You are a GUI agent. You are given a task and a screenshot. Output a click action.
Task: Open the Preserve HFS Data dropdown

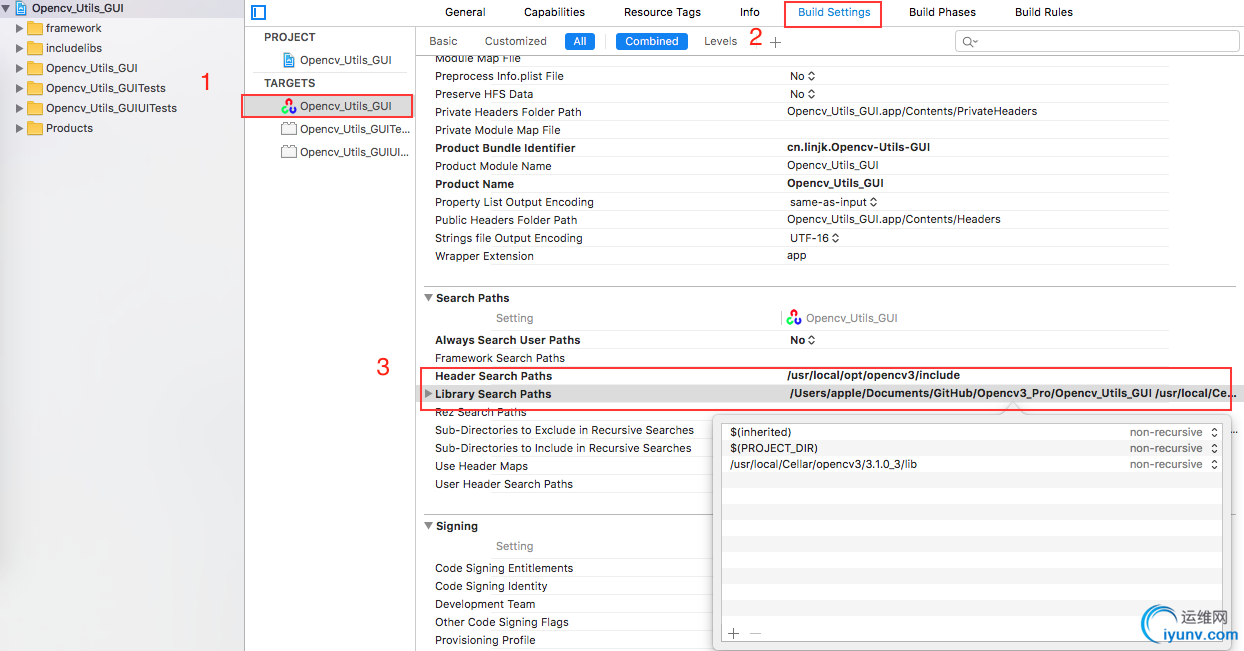click(x=803, y=94)
